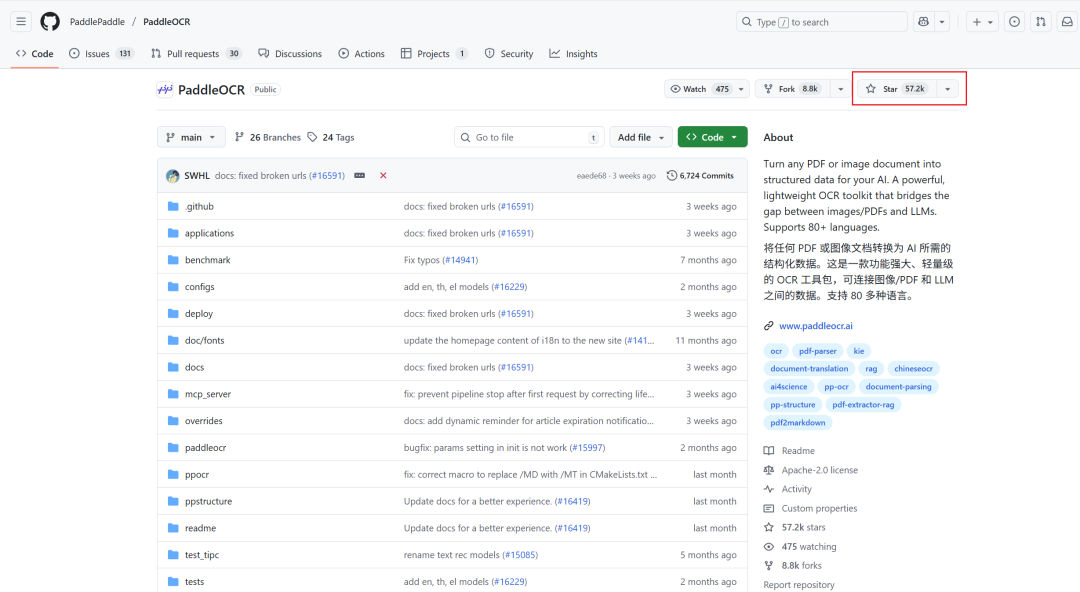Open the paddleocr folder
Viewport: 1080px width, 592px height.
pyautogui.click(x=205, y=447)
